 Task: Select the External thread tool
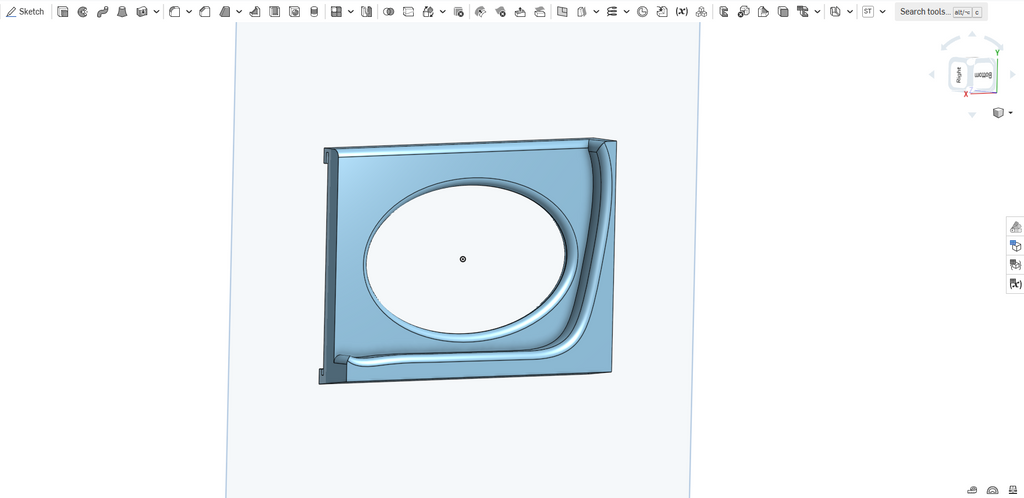pyautogui.click(x=314, y=12)
